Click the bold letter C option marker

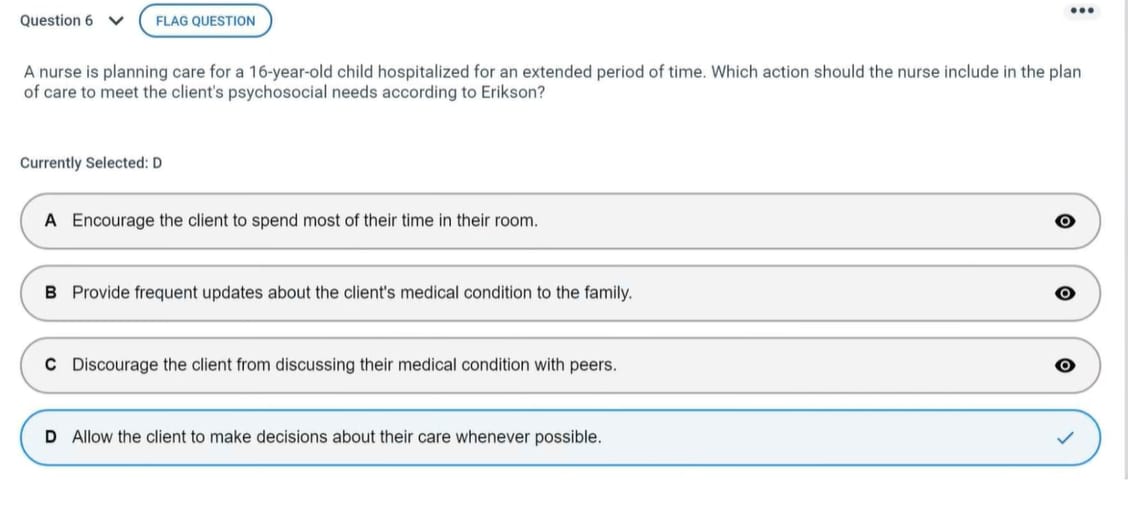coord(50,365)
